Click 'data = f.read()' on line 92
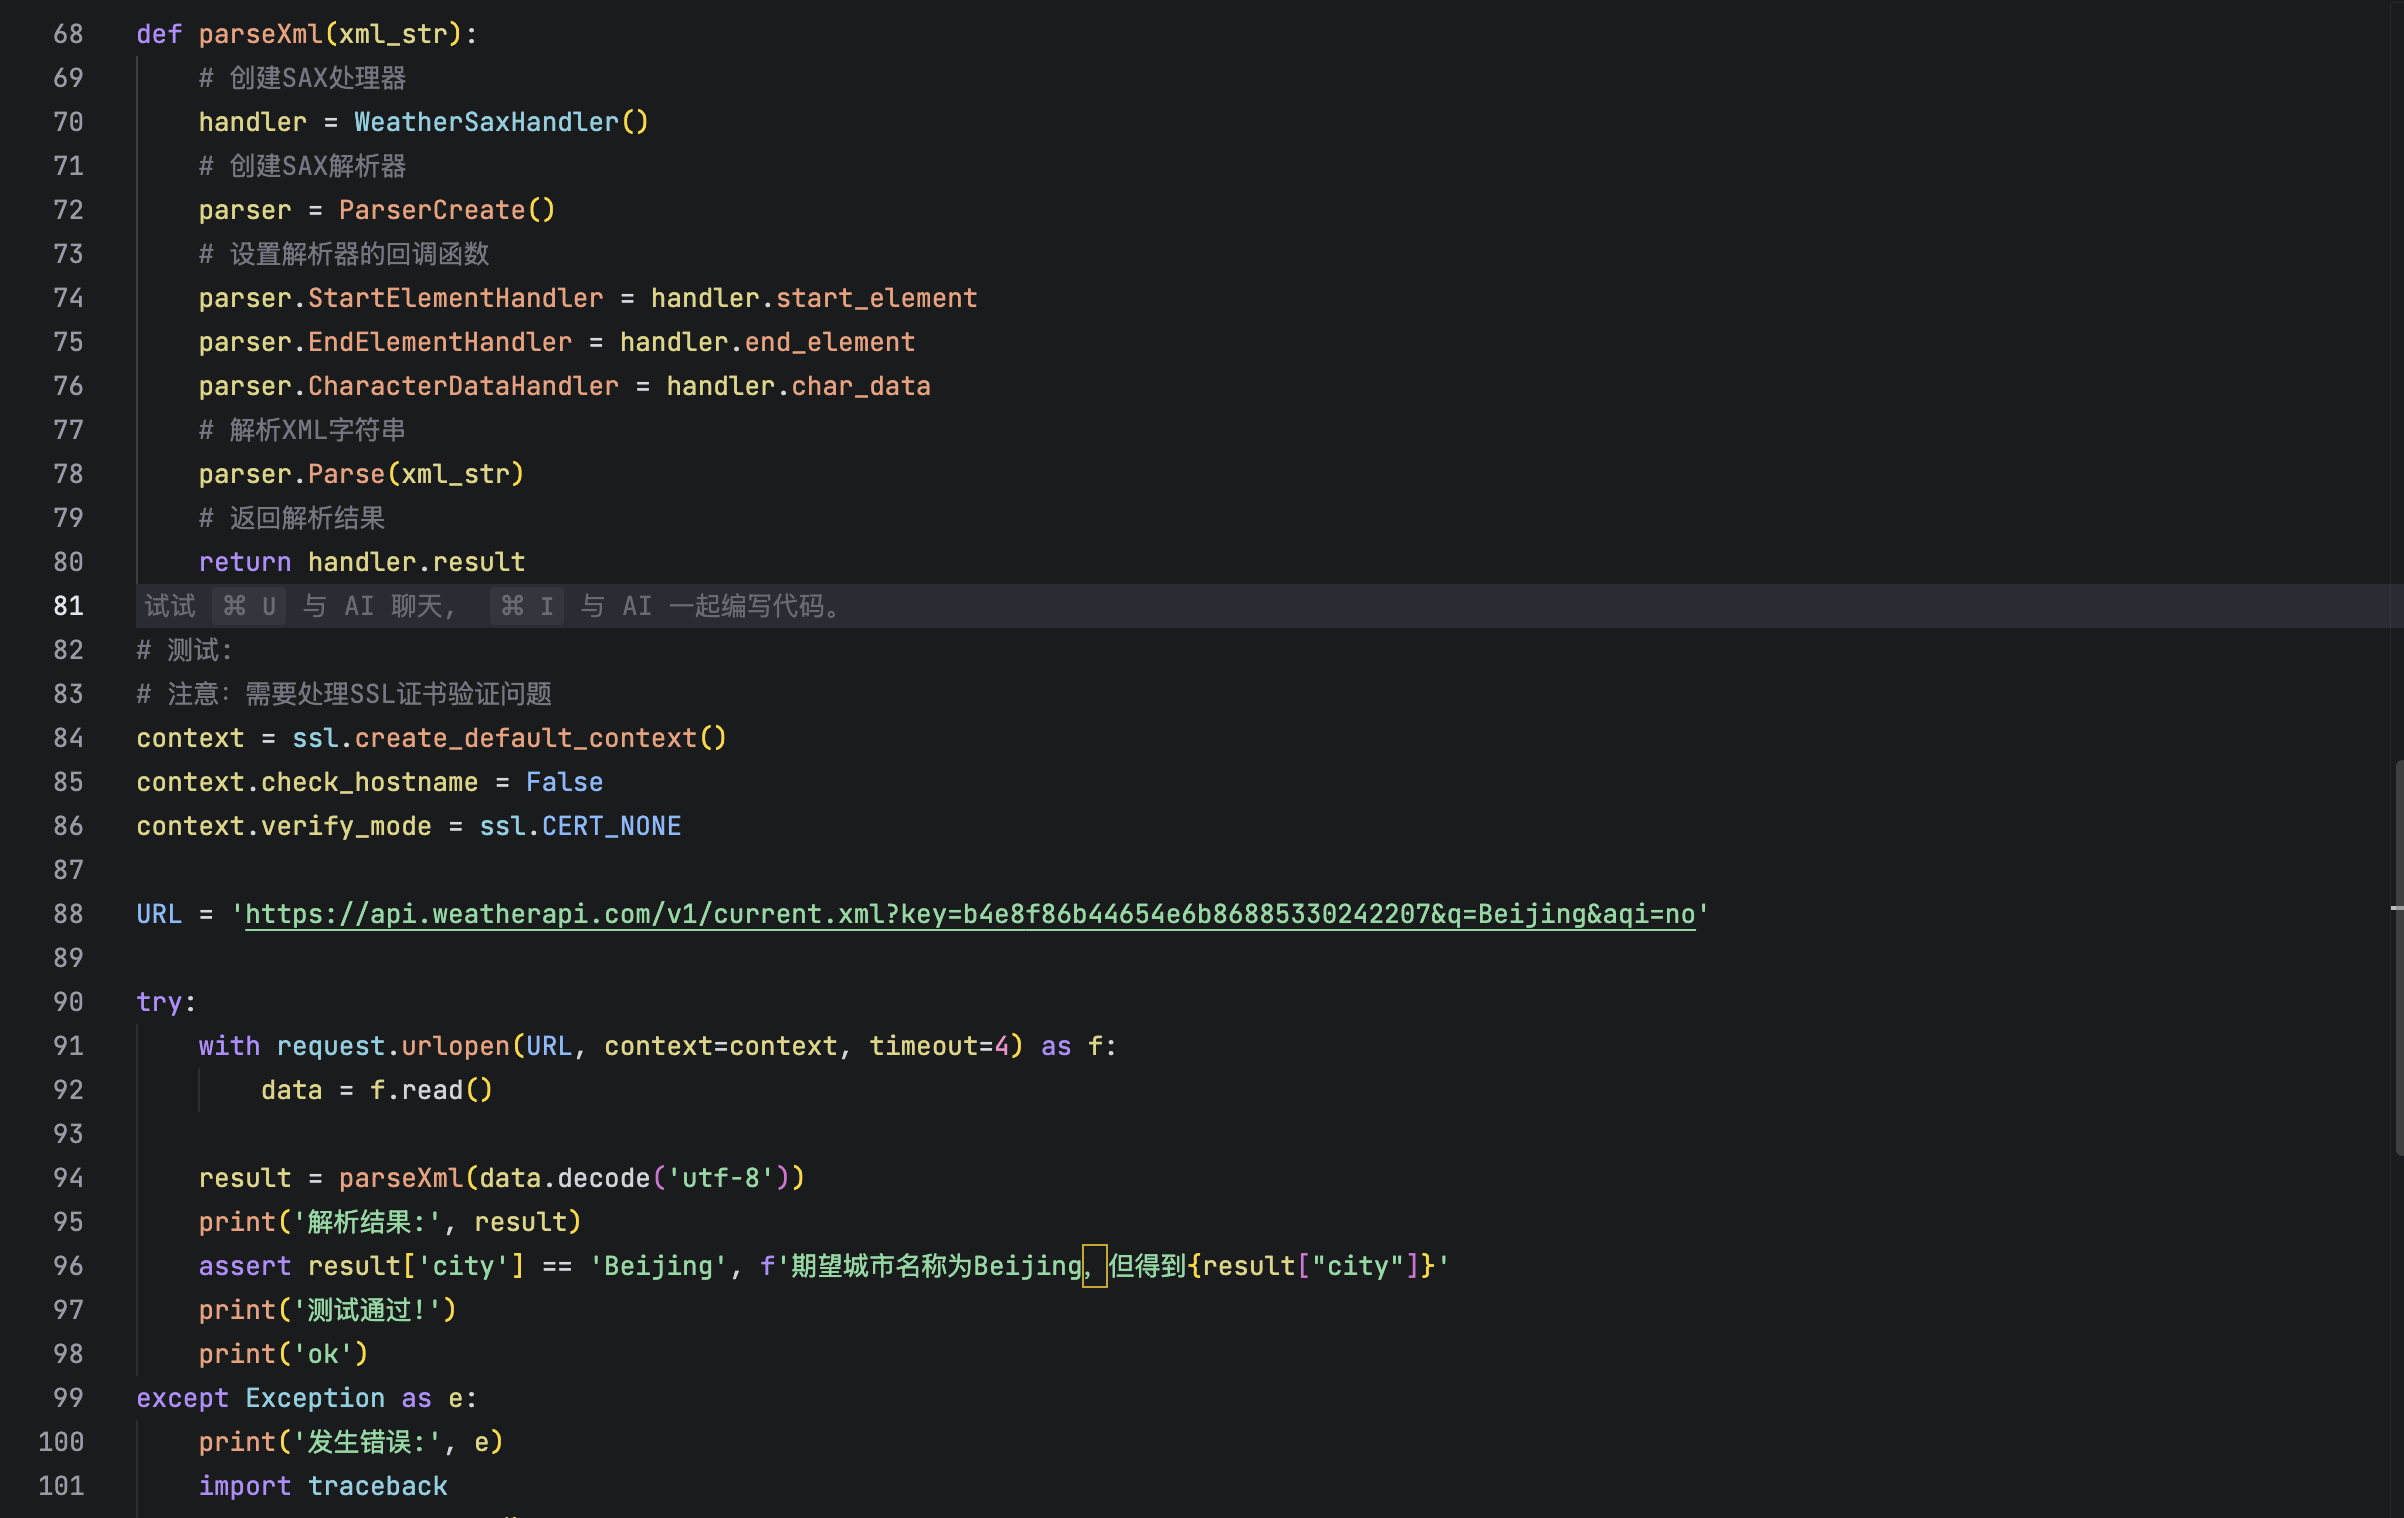The image size is (2404, 1518). [377, 1090]
